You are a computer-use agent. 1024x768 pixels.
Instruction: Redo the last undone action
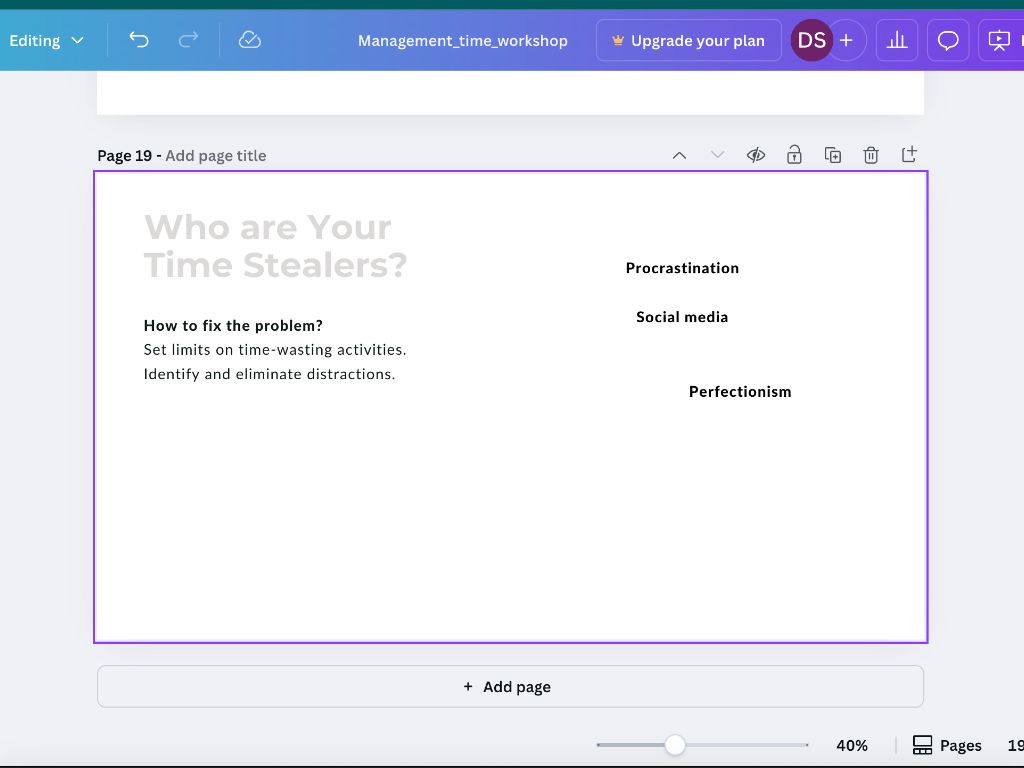188,40
